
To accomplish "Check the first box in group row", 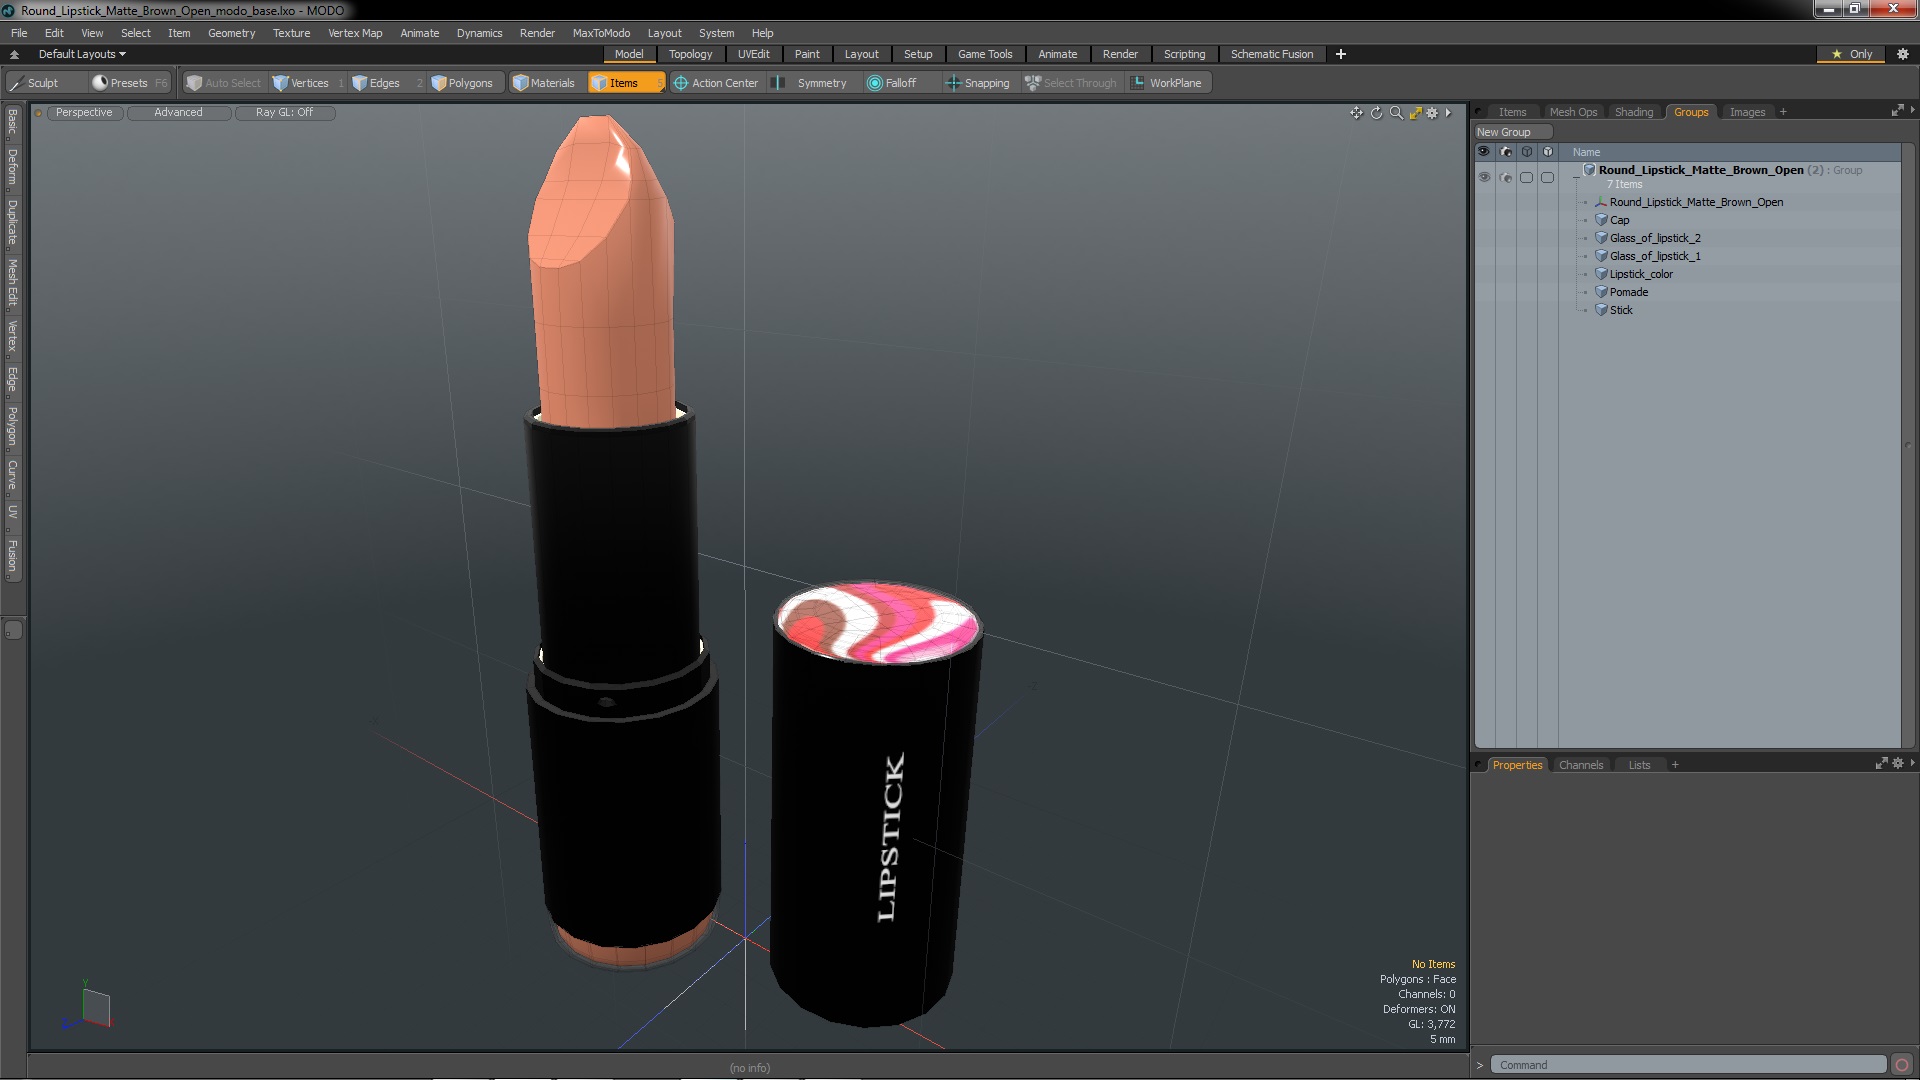I will point(1527,177).
